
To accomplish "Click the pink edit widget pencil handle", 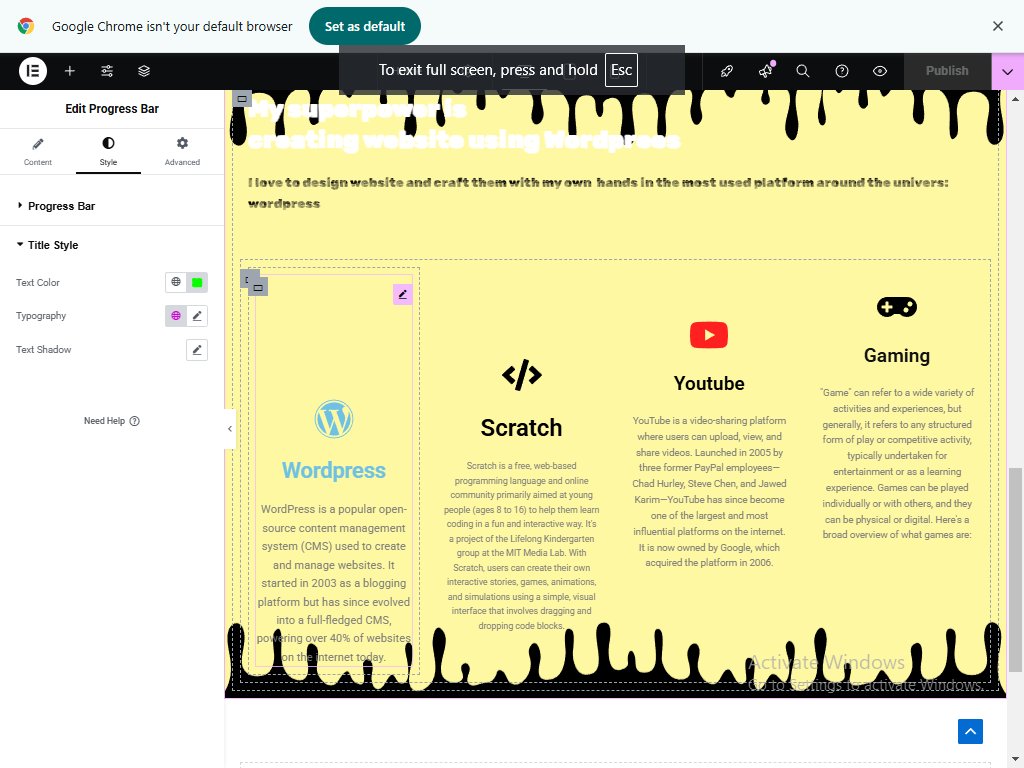I will (x=402, y=295).
